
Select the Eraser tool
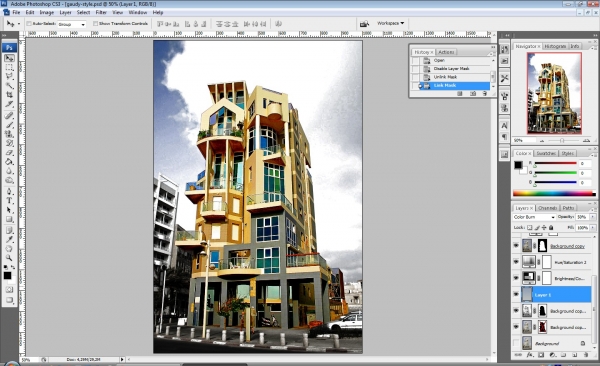click(x=10, y=152)
